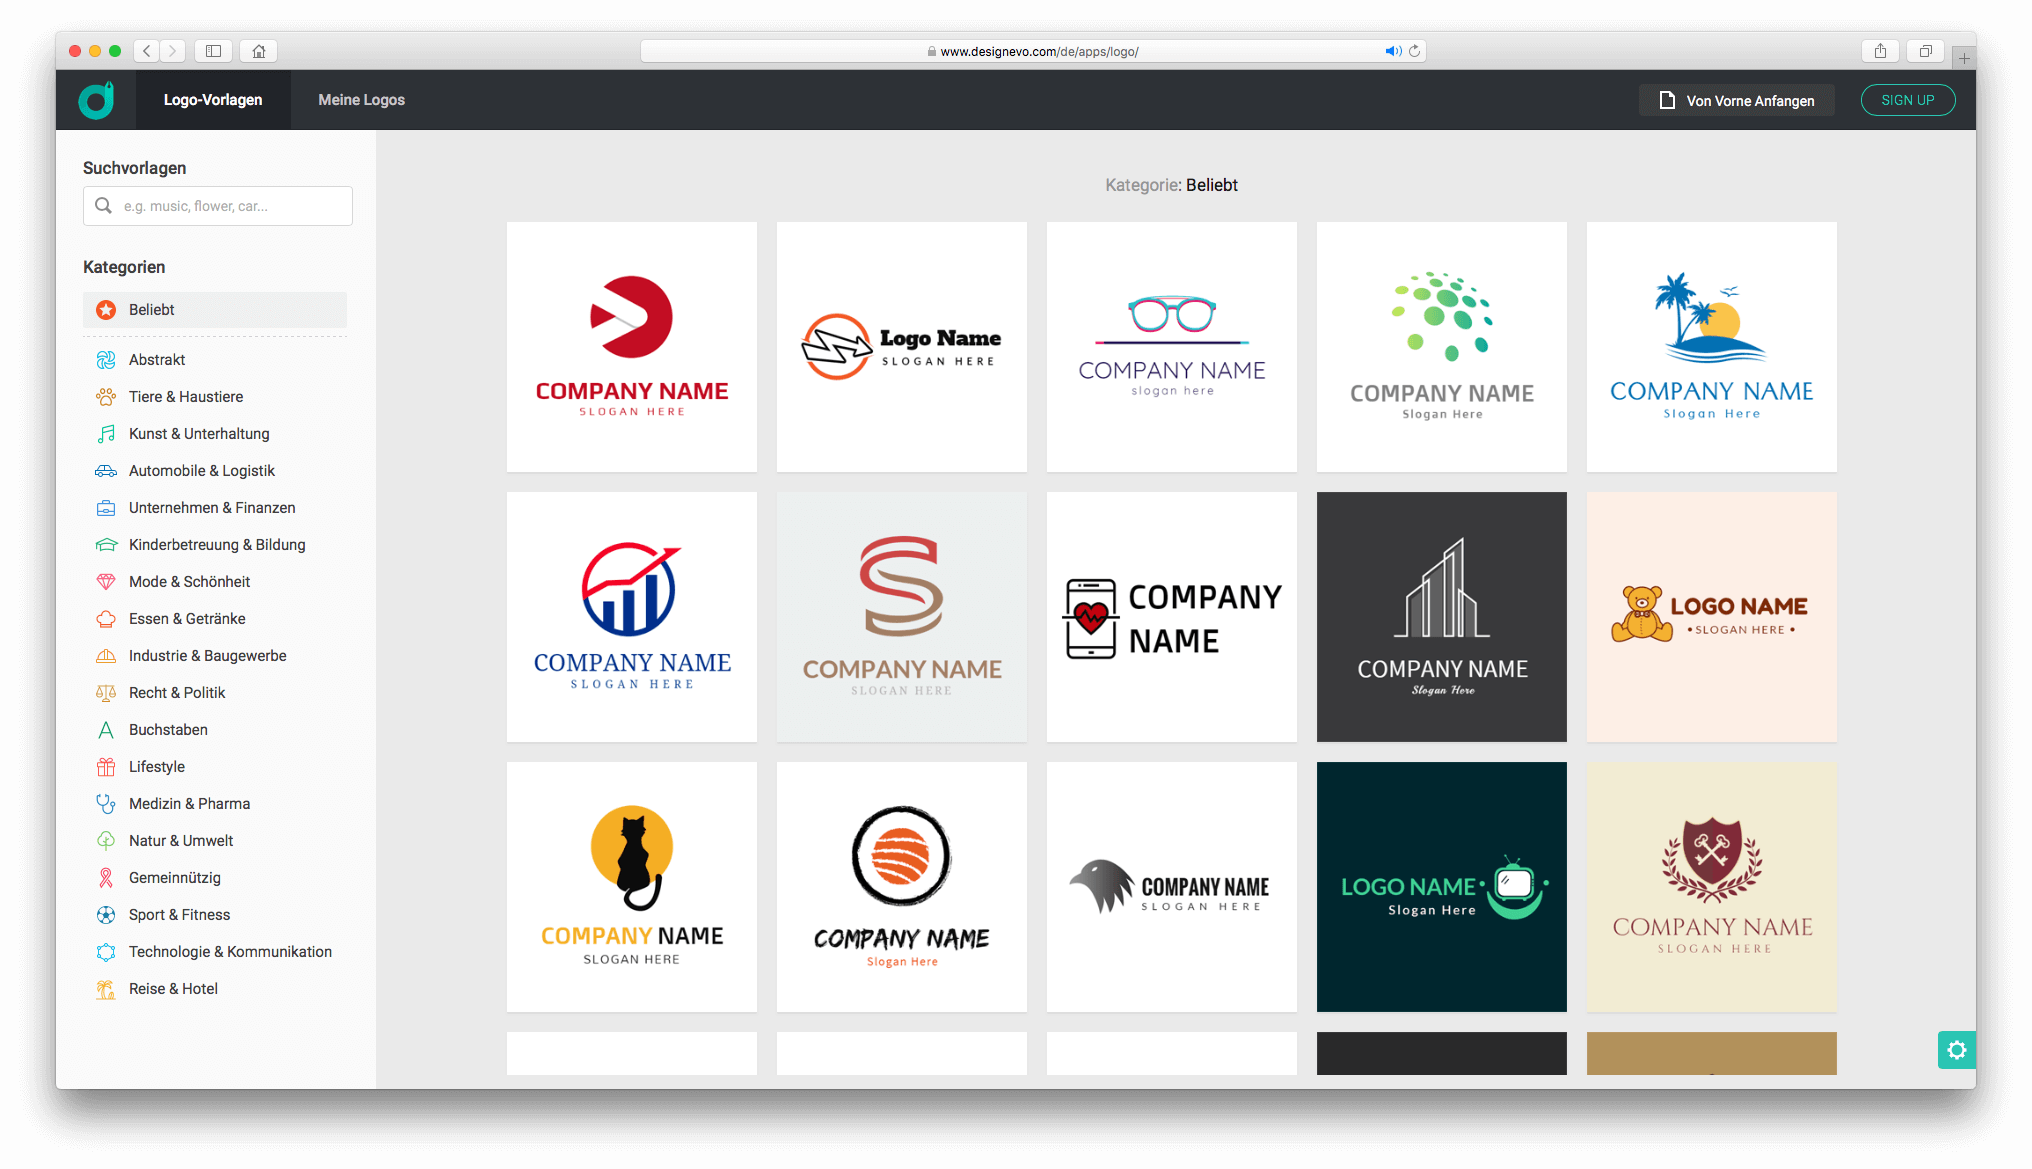The width and height of the screenshot is (2032, 1169).
Task: Open the red arrow circle logo template
Action: (632, 347)
